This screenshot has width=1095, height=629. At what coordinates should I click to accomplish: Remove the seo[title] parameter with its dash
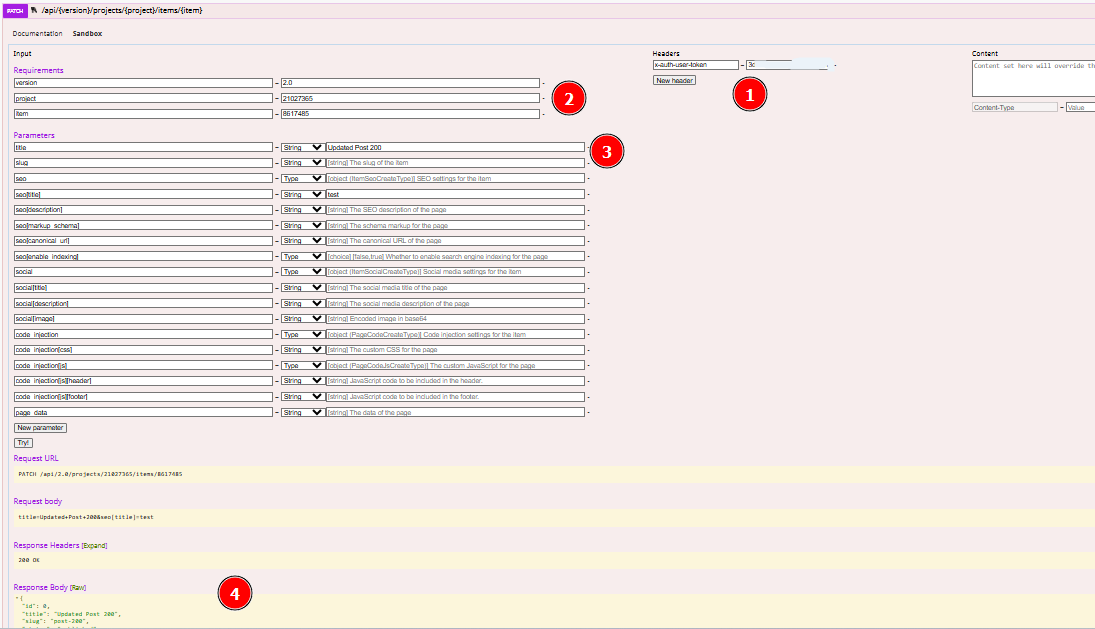click(x=589, y=195)
